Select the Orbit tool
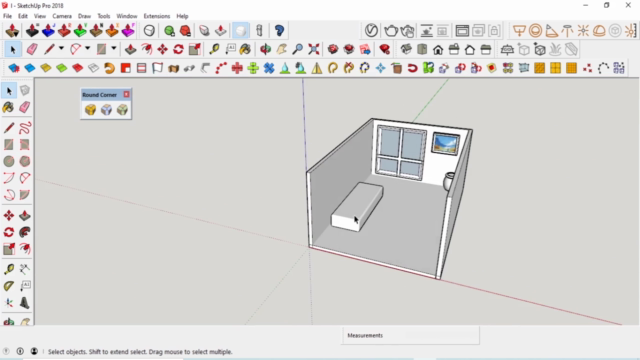 (x=265, y=49)
